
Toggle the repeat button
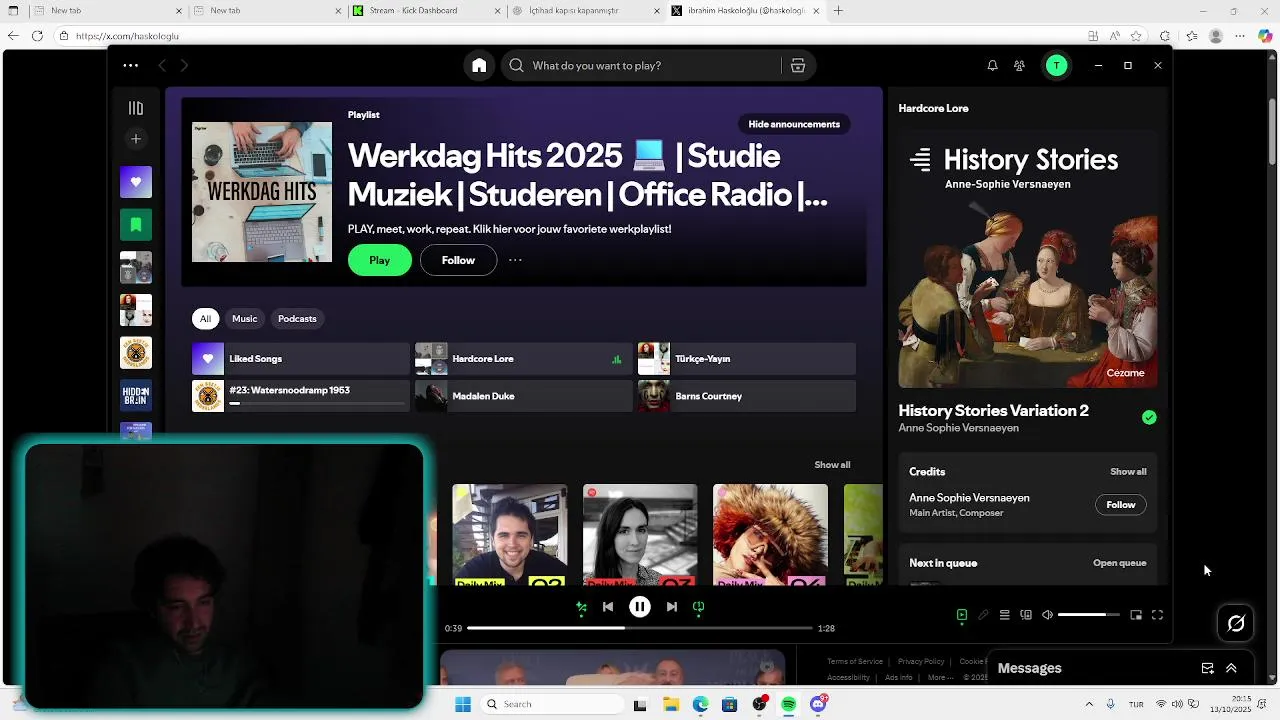pos(699,606)
